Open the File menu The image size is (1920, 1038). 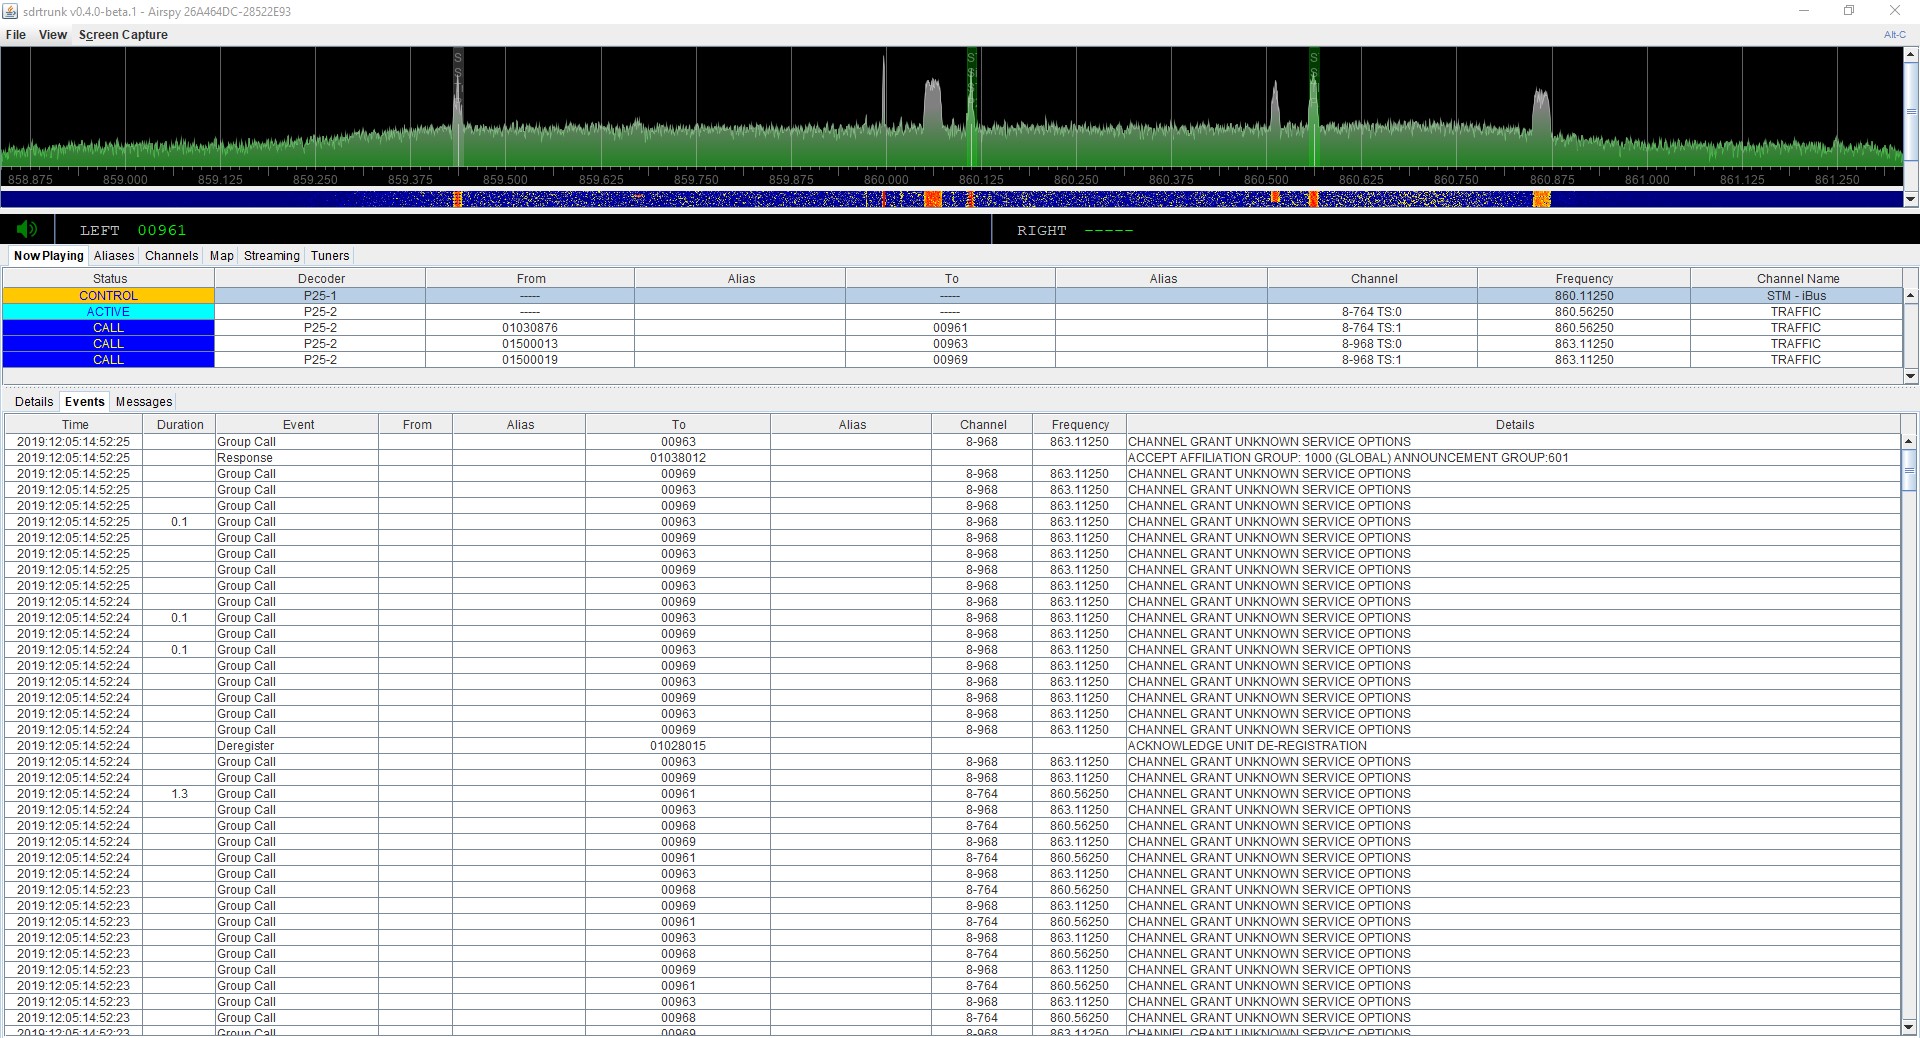pos(15,34)
